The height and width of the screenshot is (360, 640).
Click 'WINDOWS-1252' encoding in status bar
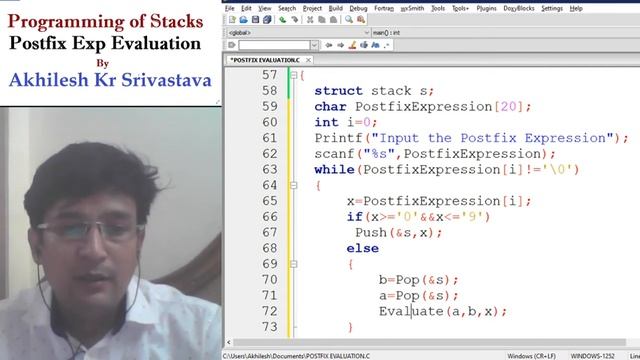(593, 356)
